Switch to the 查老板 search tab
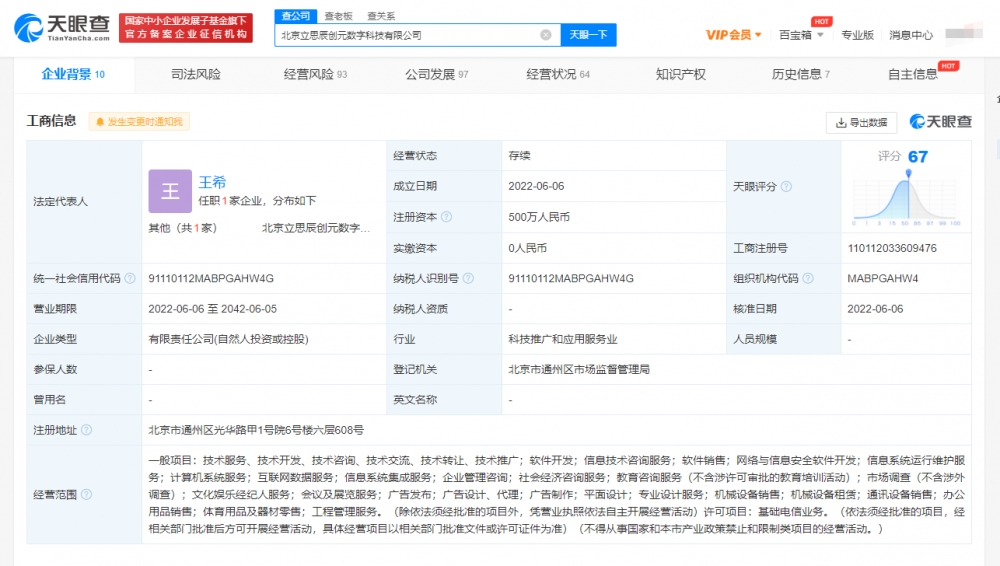The image size is (1000, 566). click(x=338, y=16)
